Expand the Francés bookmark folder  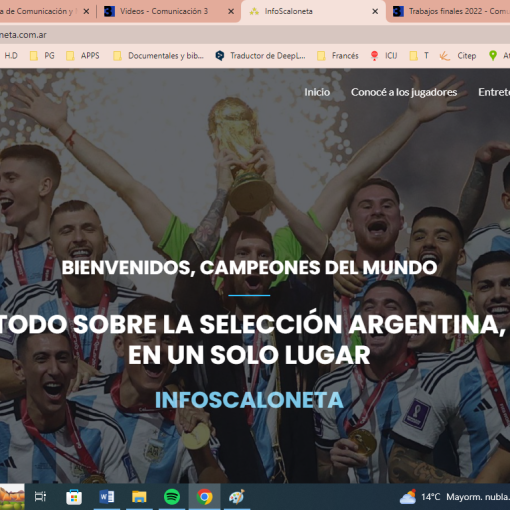(x=338, y=56)
